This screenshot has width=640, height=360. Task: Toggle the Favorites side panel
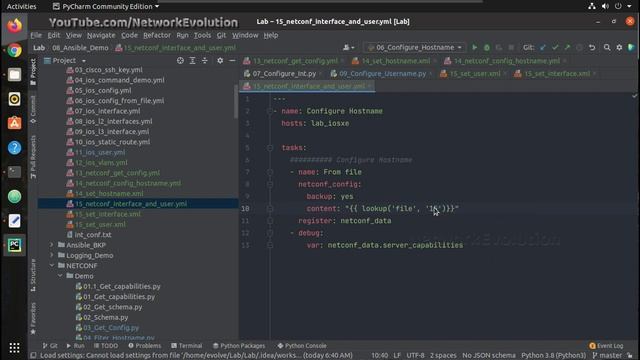[33, 318]
